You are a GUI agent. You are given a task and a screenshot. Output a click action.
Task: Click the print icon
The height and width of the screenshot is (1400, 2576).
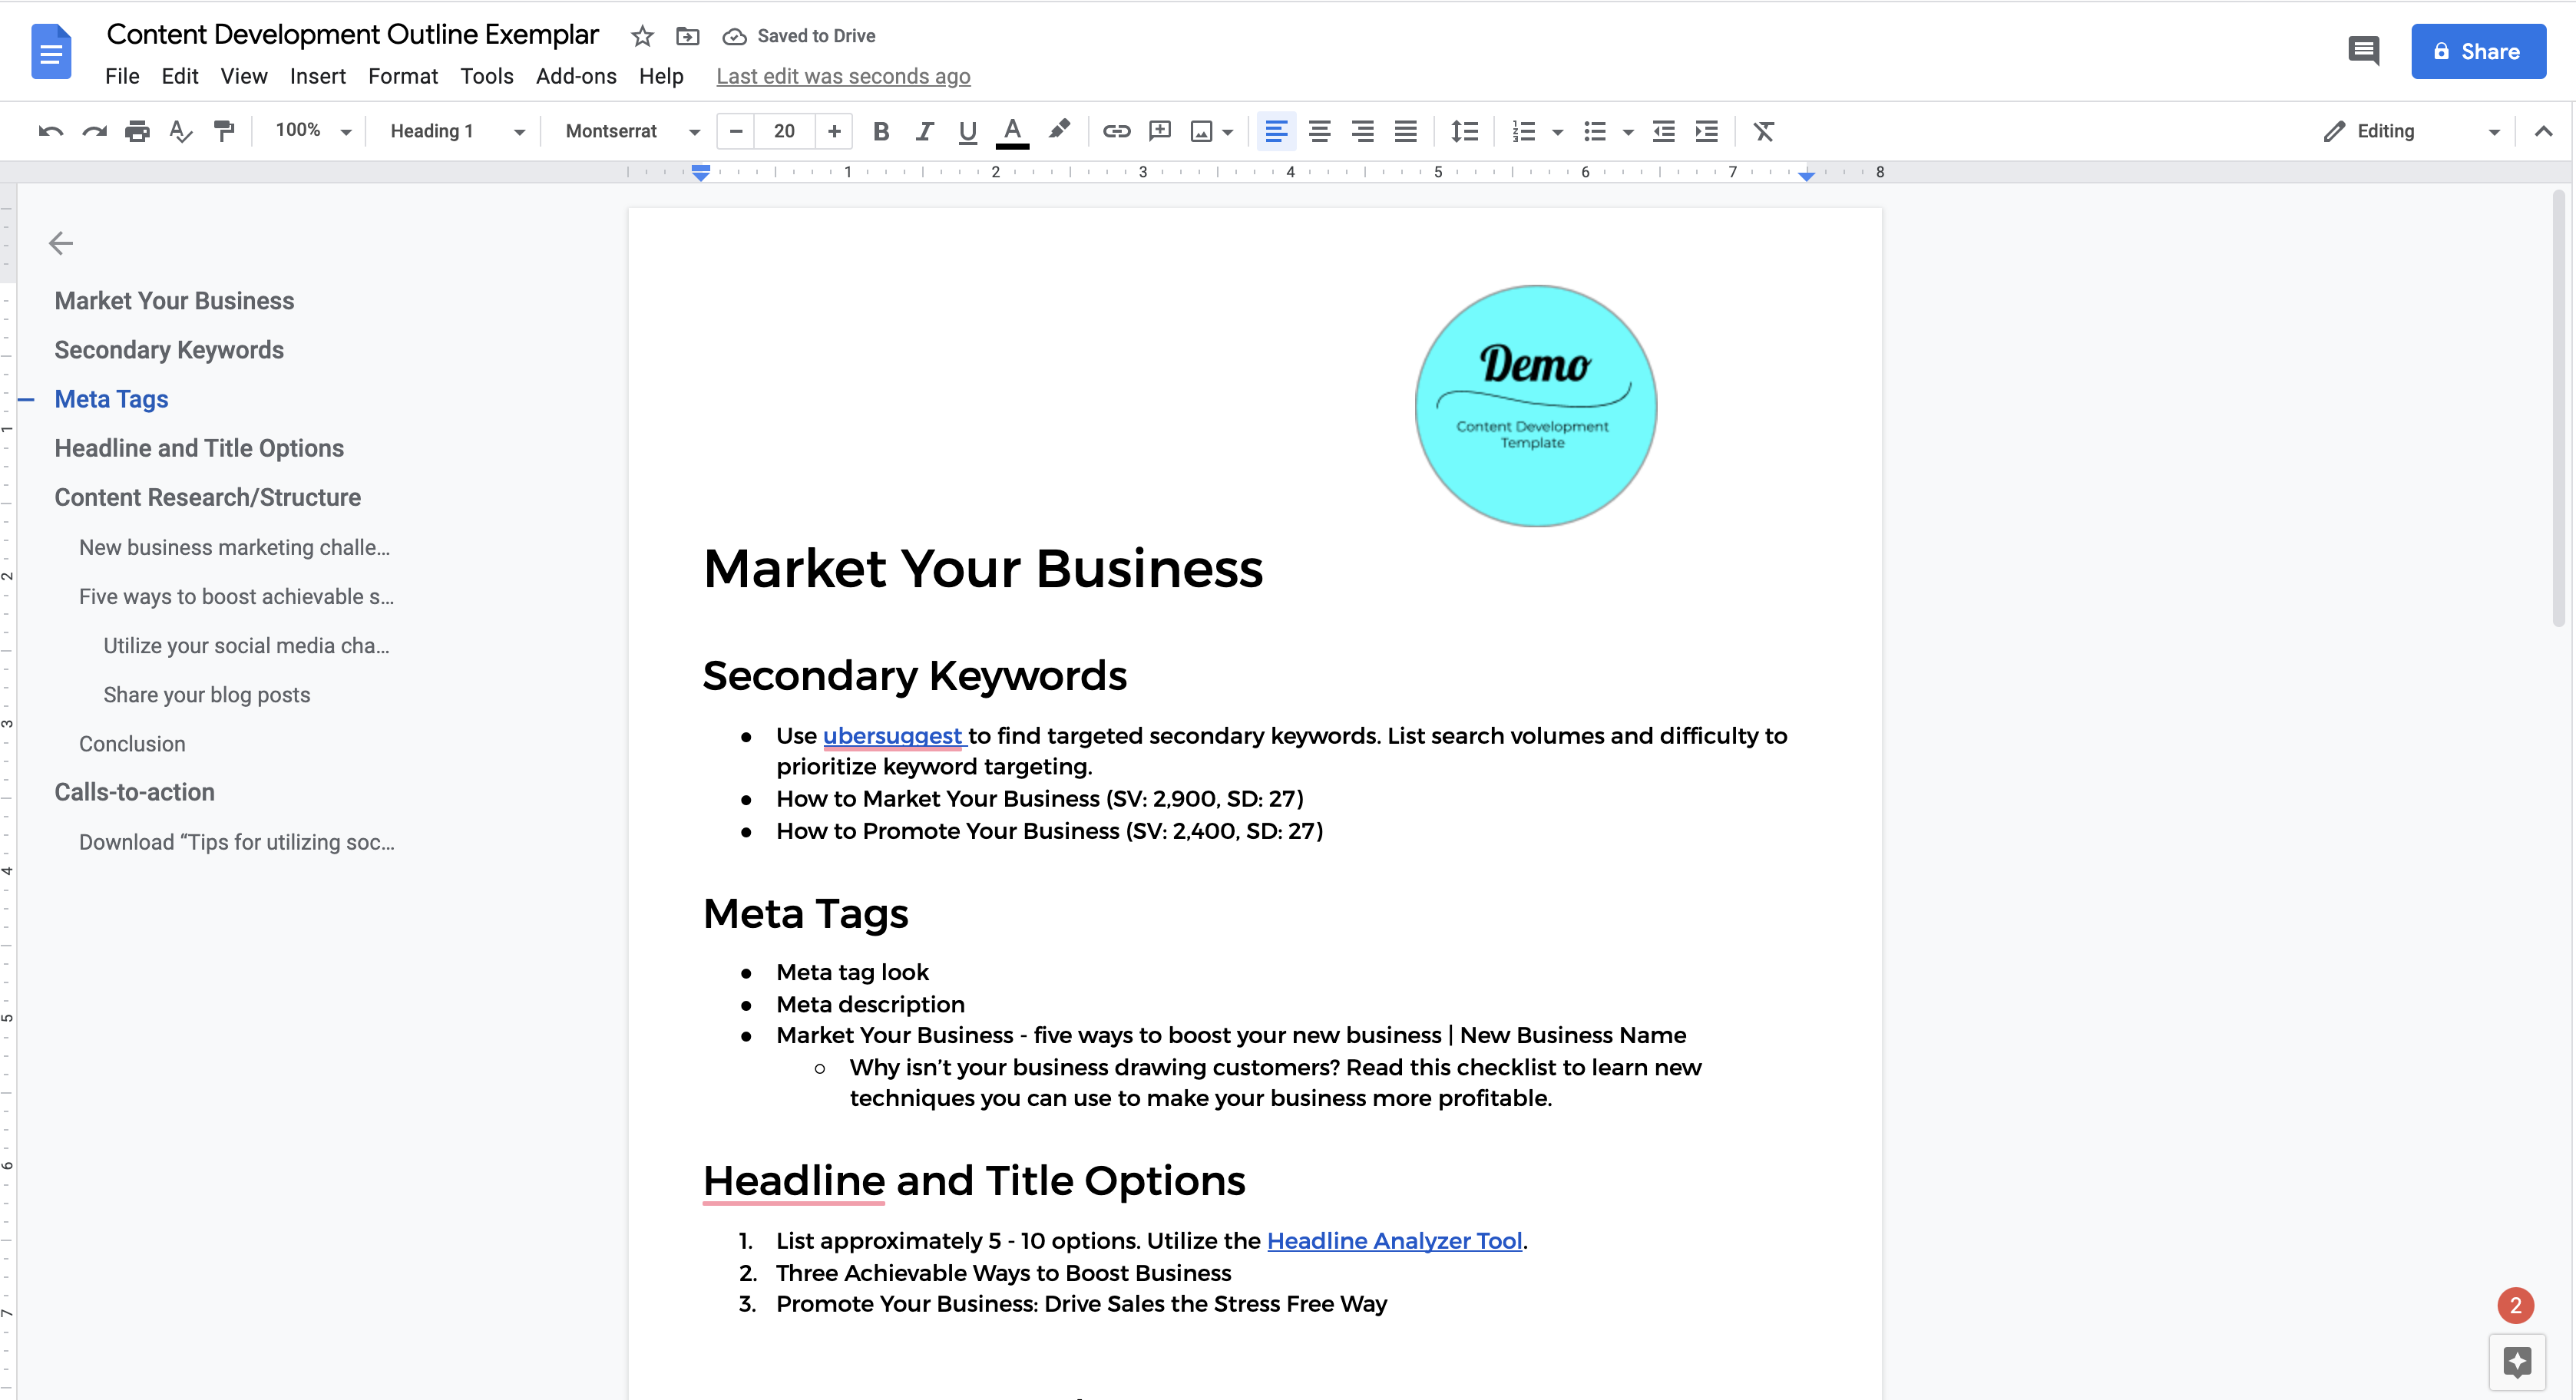pyautogui.click(x=137, y=131)
